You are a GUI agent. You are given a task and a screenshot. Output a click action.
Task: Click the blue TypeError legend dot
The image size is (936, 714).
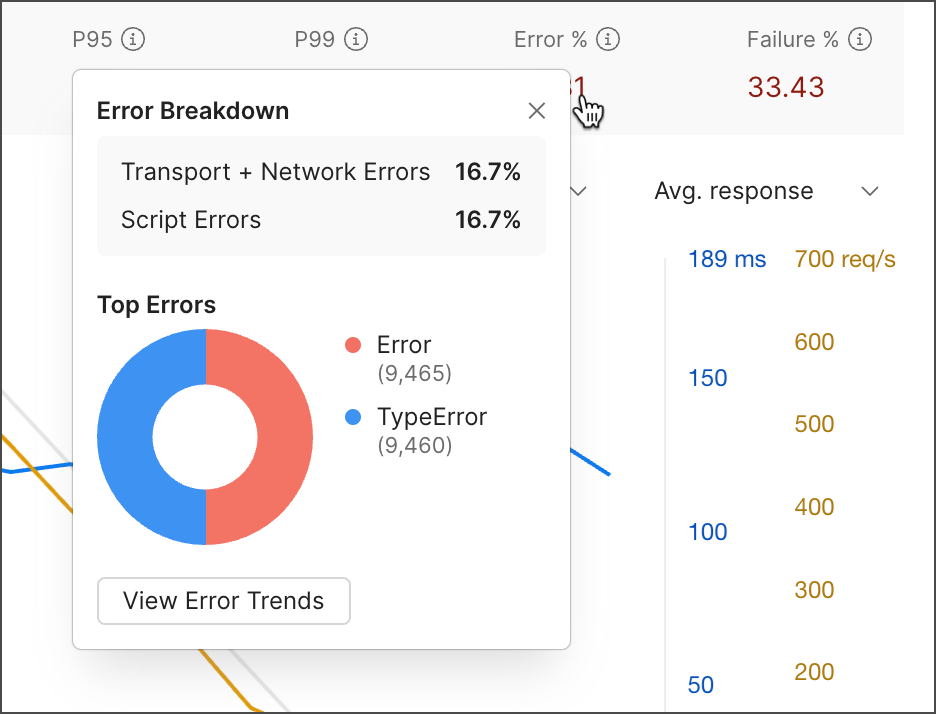click(x=353, y=417)
